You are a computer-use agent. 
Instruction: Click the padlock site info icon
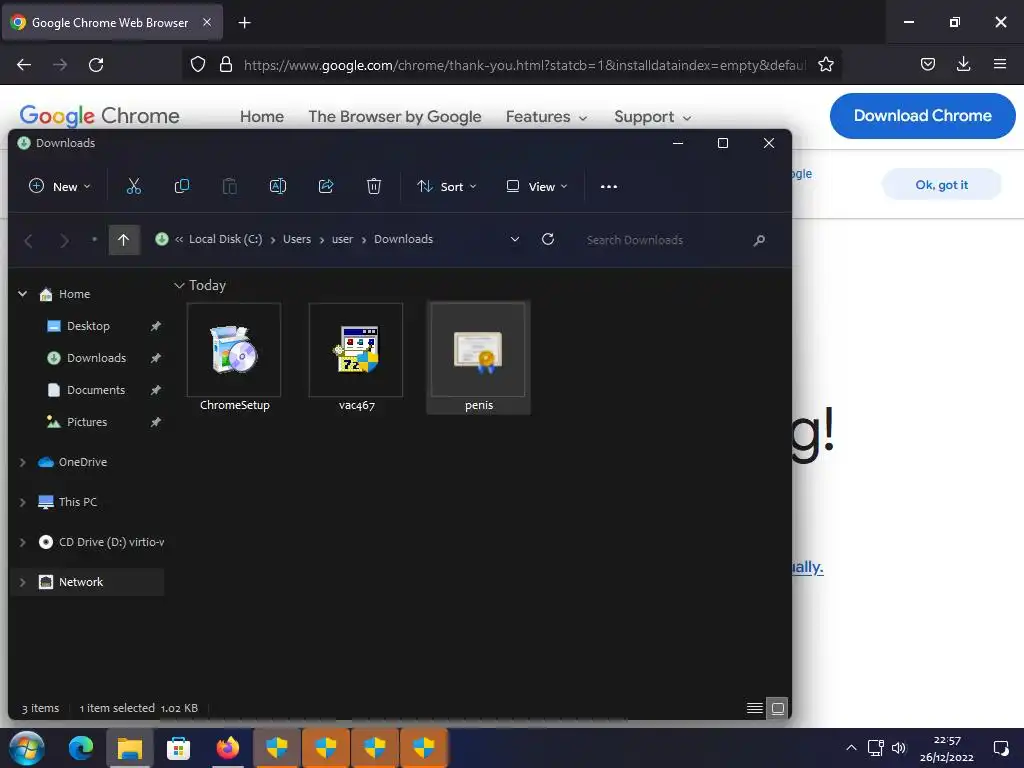pyautogui.click(x=226, y=65)
